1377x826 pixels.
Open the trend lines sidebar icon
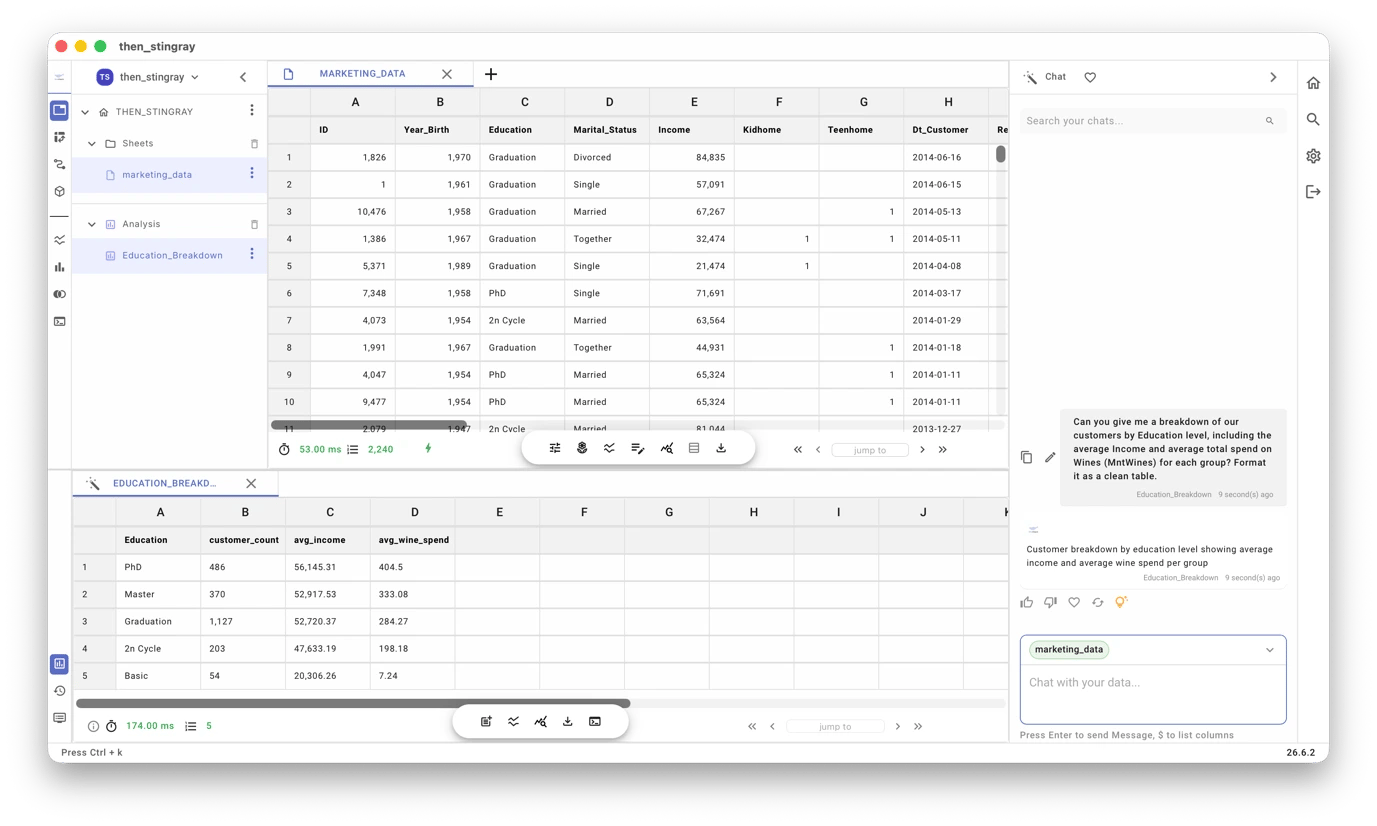59,240
